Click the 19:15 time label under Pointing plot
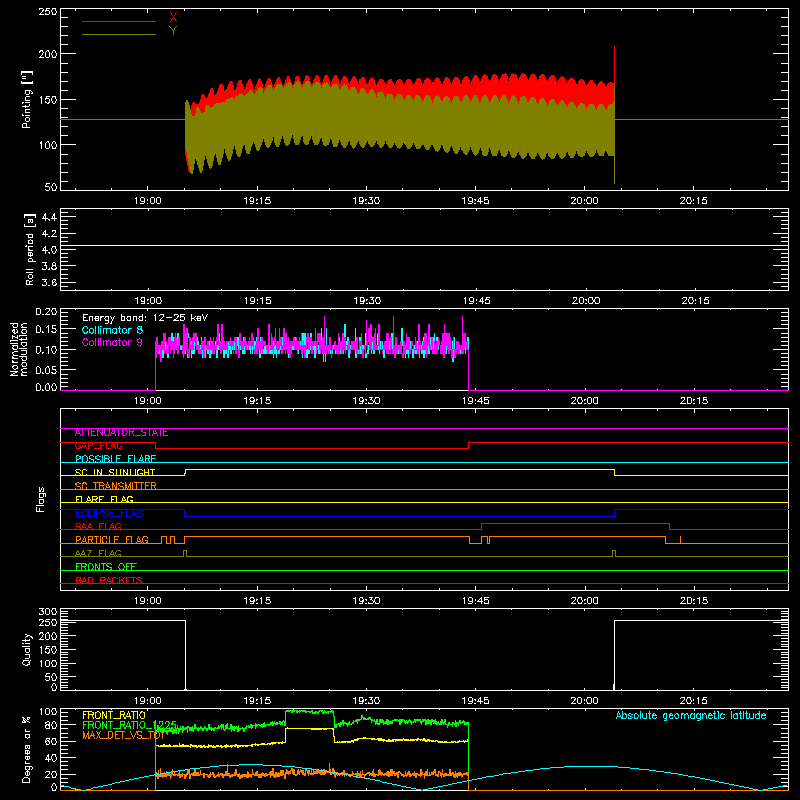The width and height of the screenshot is (800, 800). [257, 201]
